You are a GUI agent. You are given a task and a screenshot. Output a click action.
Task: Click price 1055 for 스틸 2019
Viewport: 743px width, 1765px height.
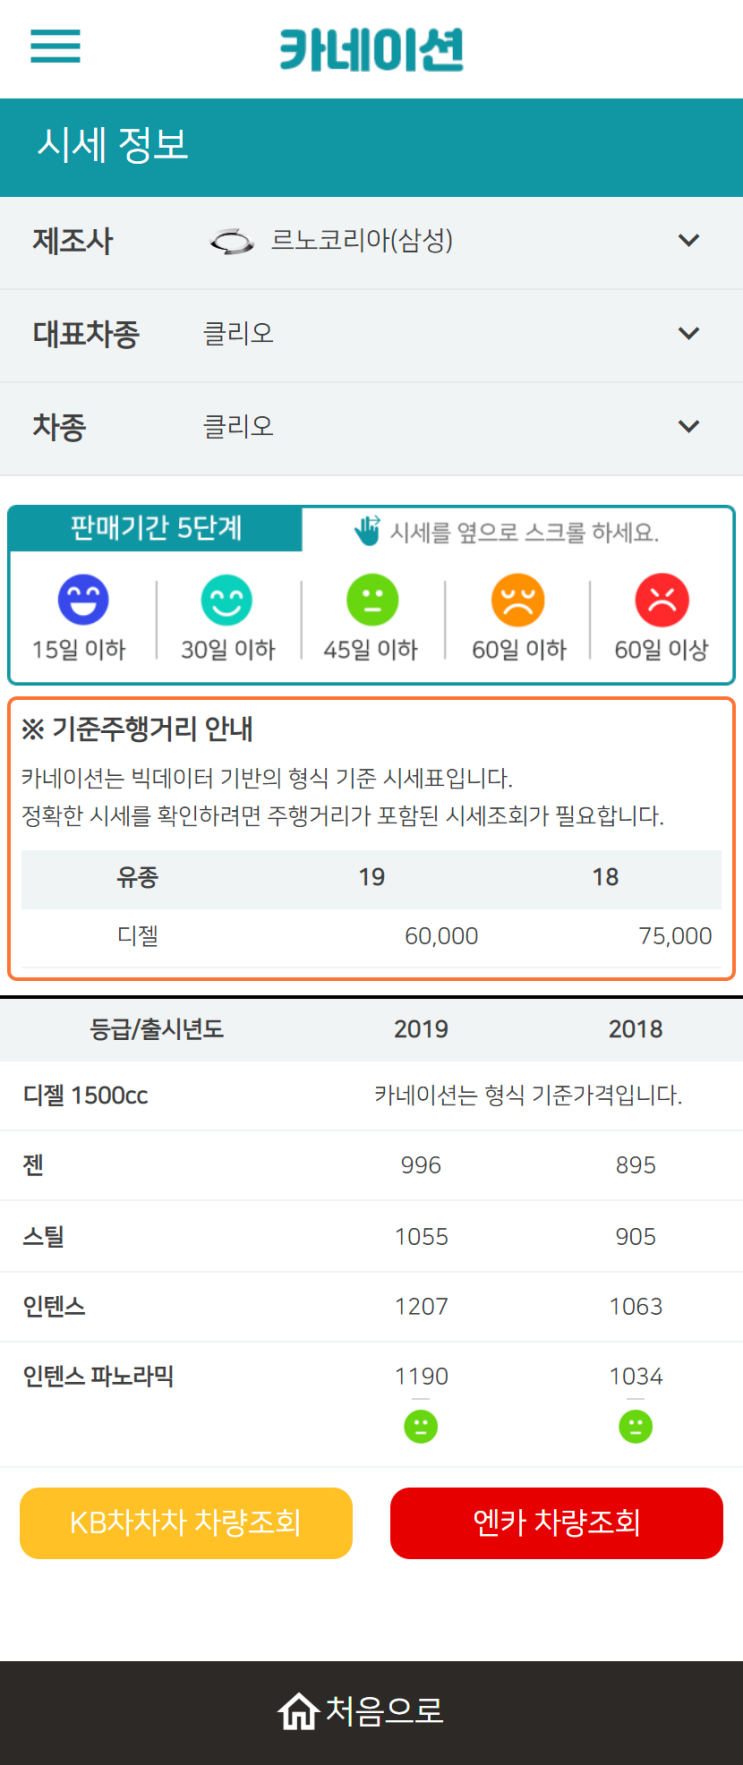point(421,1236)
